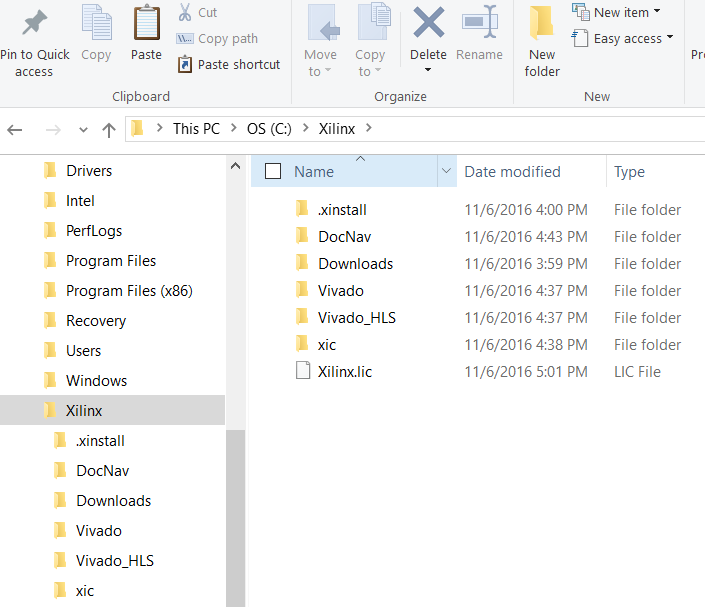Select Windows in the navigation tree
The width and height of the screenshot is (705, 607).
point(97,381)
